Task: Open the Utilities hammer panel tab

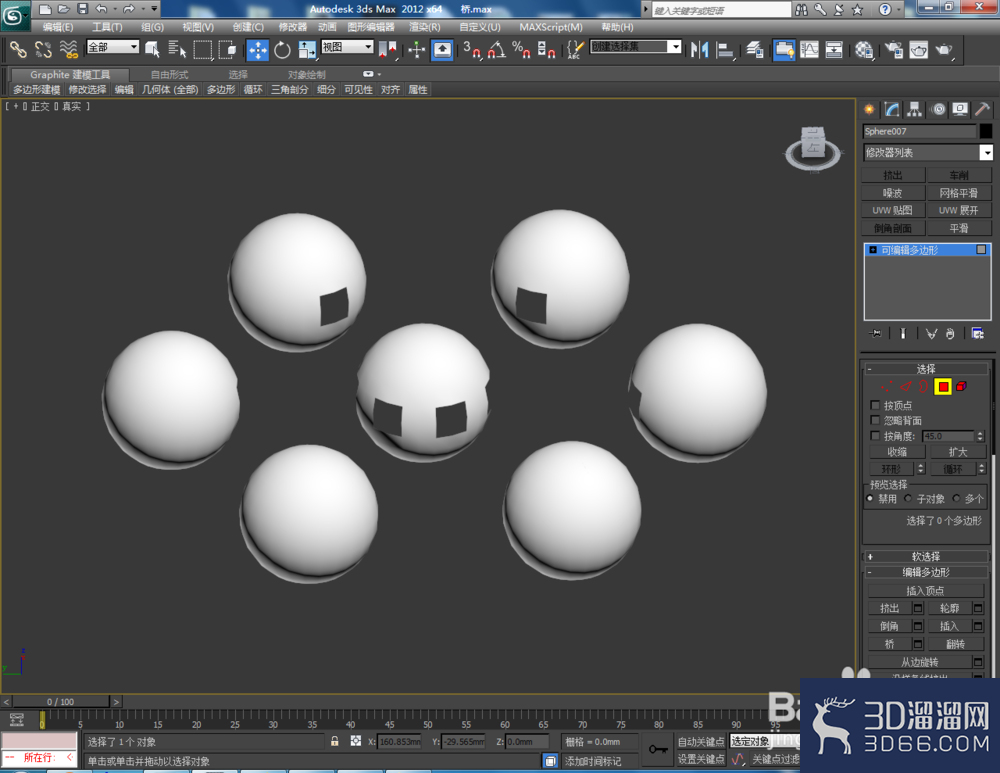Action: click(983, 110)
